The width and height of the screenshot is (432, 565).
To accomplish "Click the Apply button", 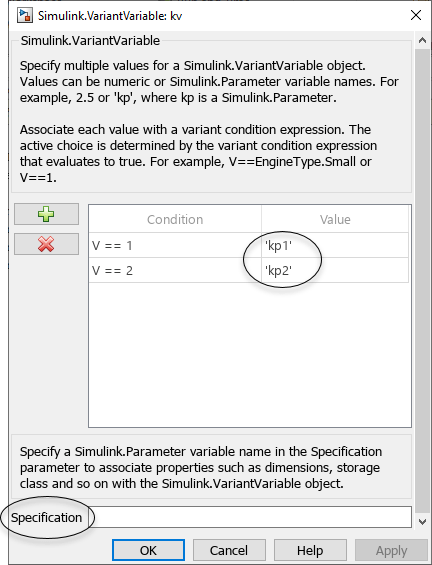I will click(x=391, y=550).
